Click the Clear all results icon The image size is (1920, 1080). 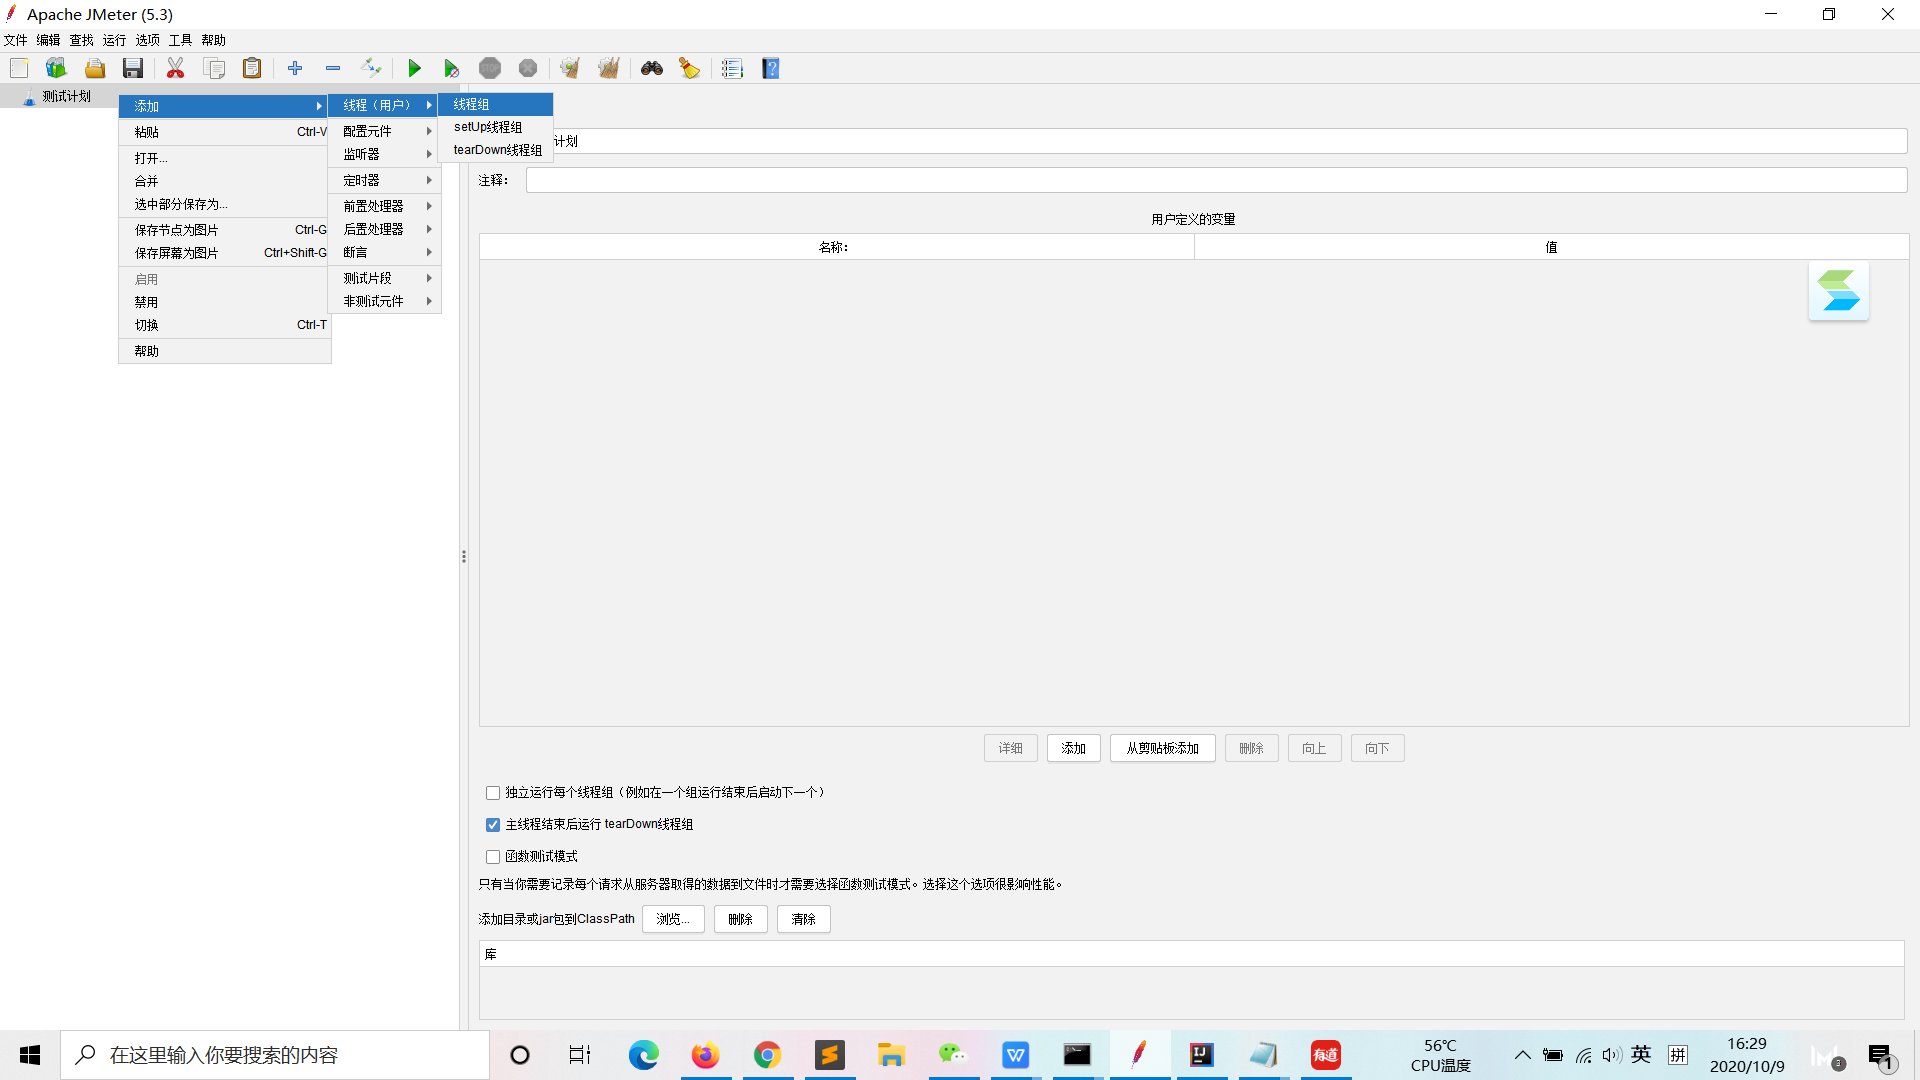coord(609,68)
